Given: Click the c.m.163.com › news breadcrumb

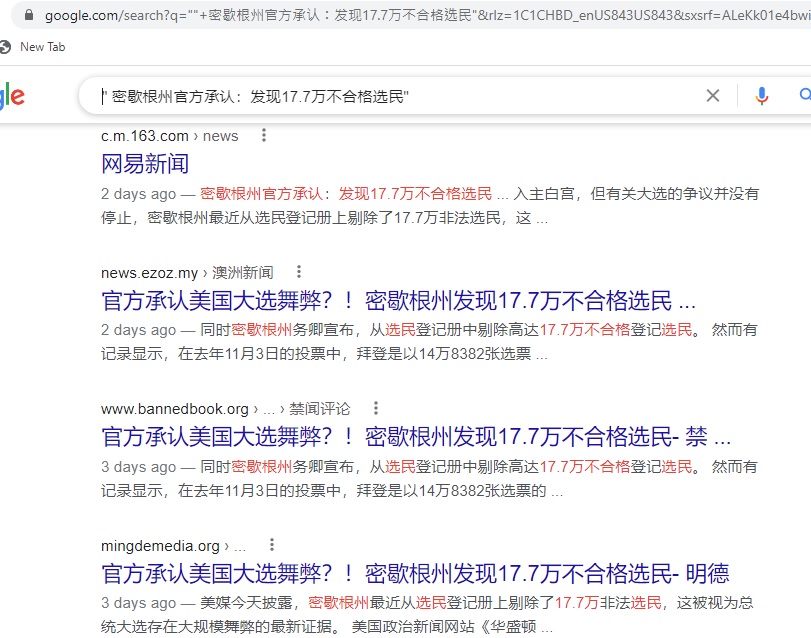Looking at the screenshot, I should (170, 136).
